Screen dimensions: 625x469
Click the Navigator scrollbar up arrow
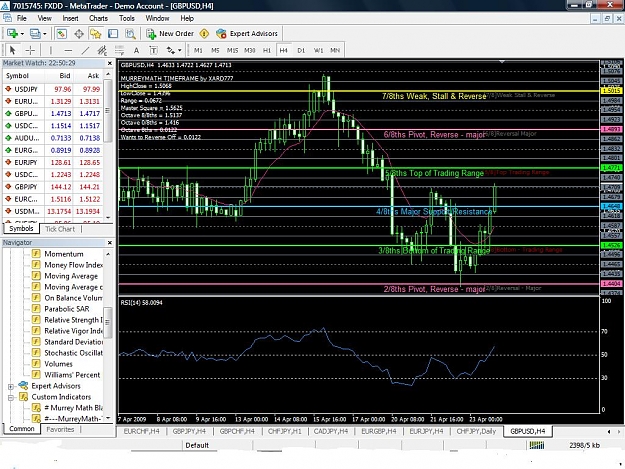pyautogui.click(x=108, y=254)
